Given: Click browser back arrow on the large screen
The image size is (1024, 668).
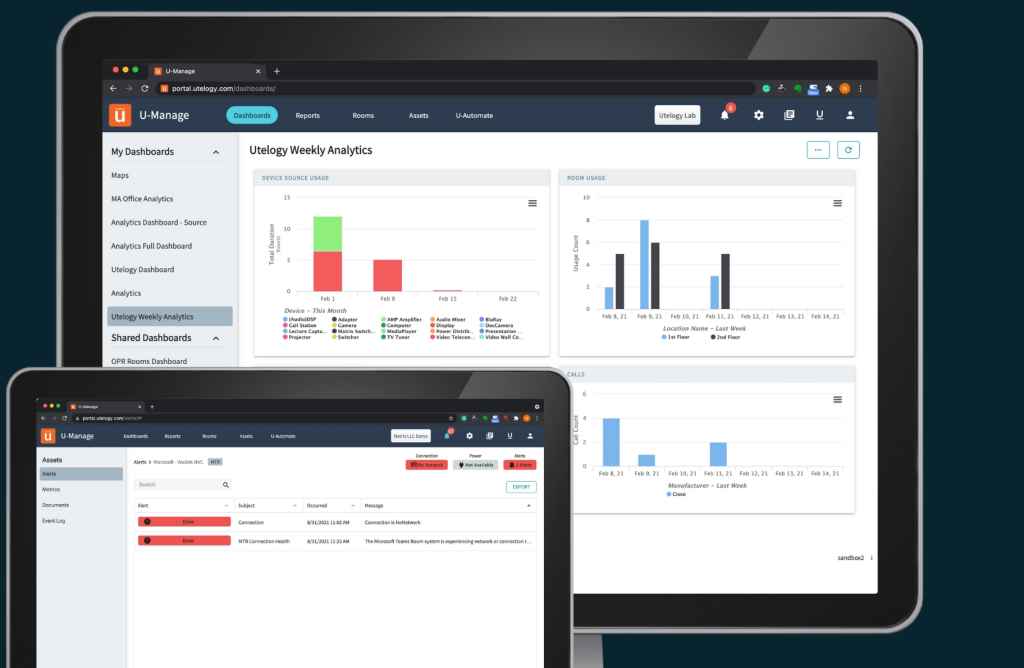Looking at the screenshot, I should 114,88.
